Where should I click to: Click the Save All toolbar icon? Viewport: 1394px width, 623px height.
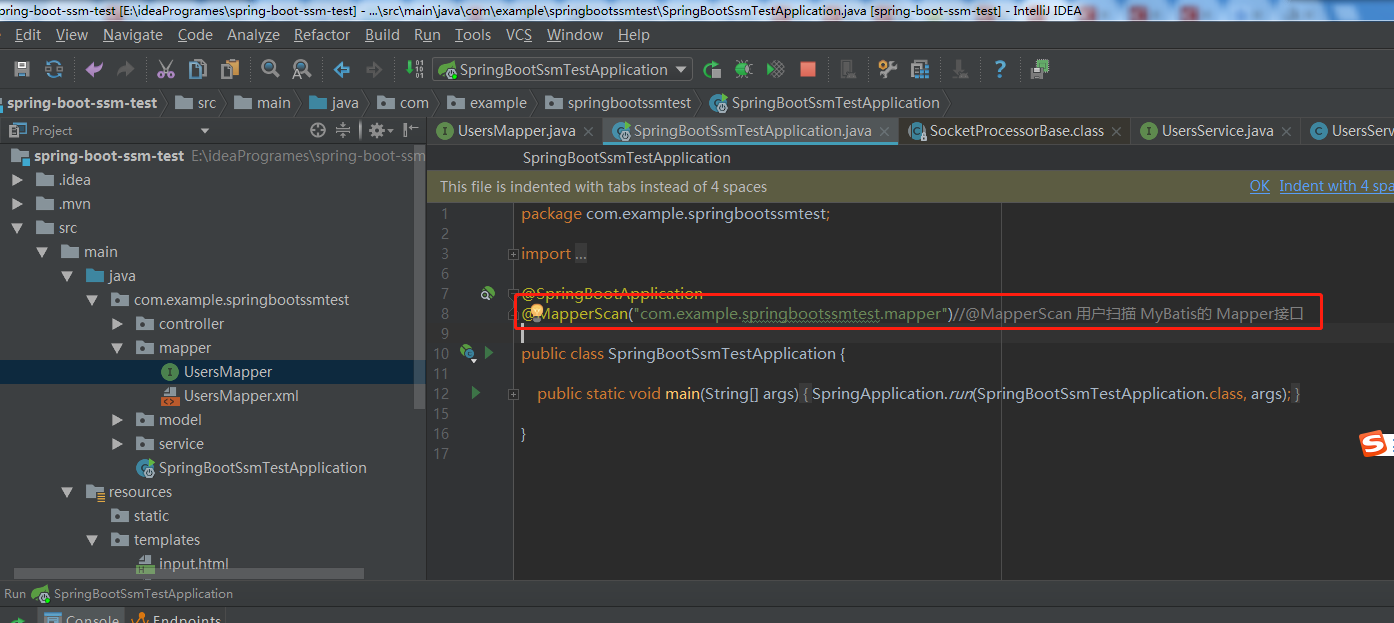[22, 69]
